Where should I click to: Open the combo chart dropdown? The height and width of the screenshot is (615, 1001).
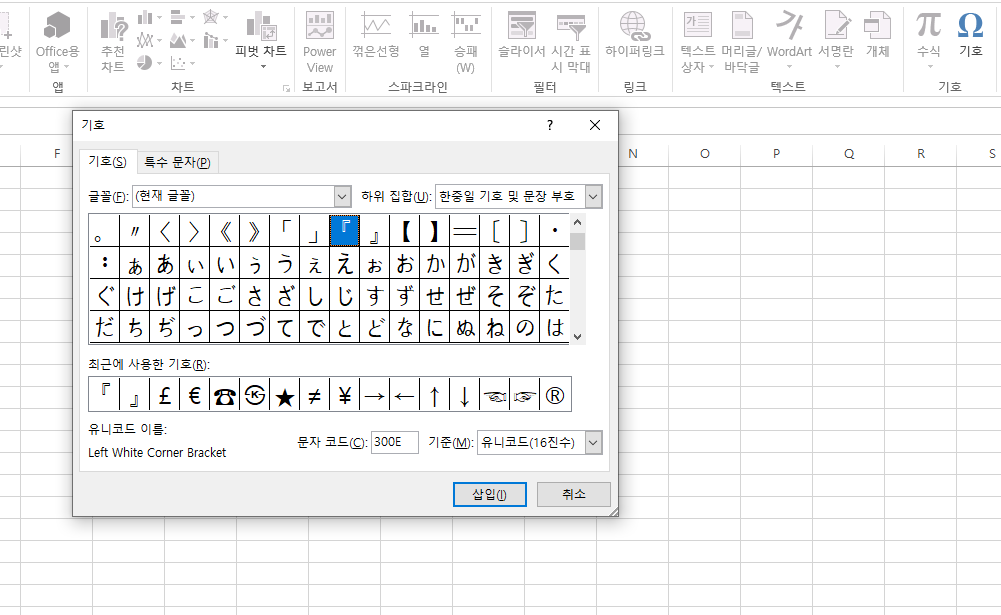216,41
